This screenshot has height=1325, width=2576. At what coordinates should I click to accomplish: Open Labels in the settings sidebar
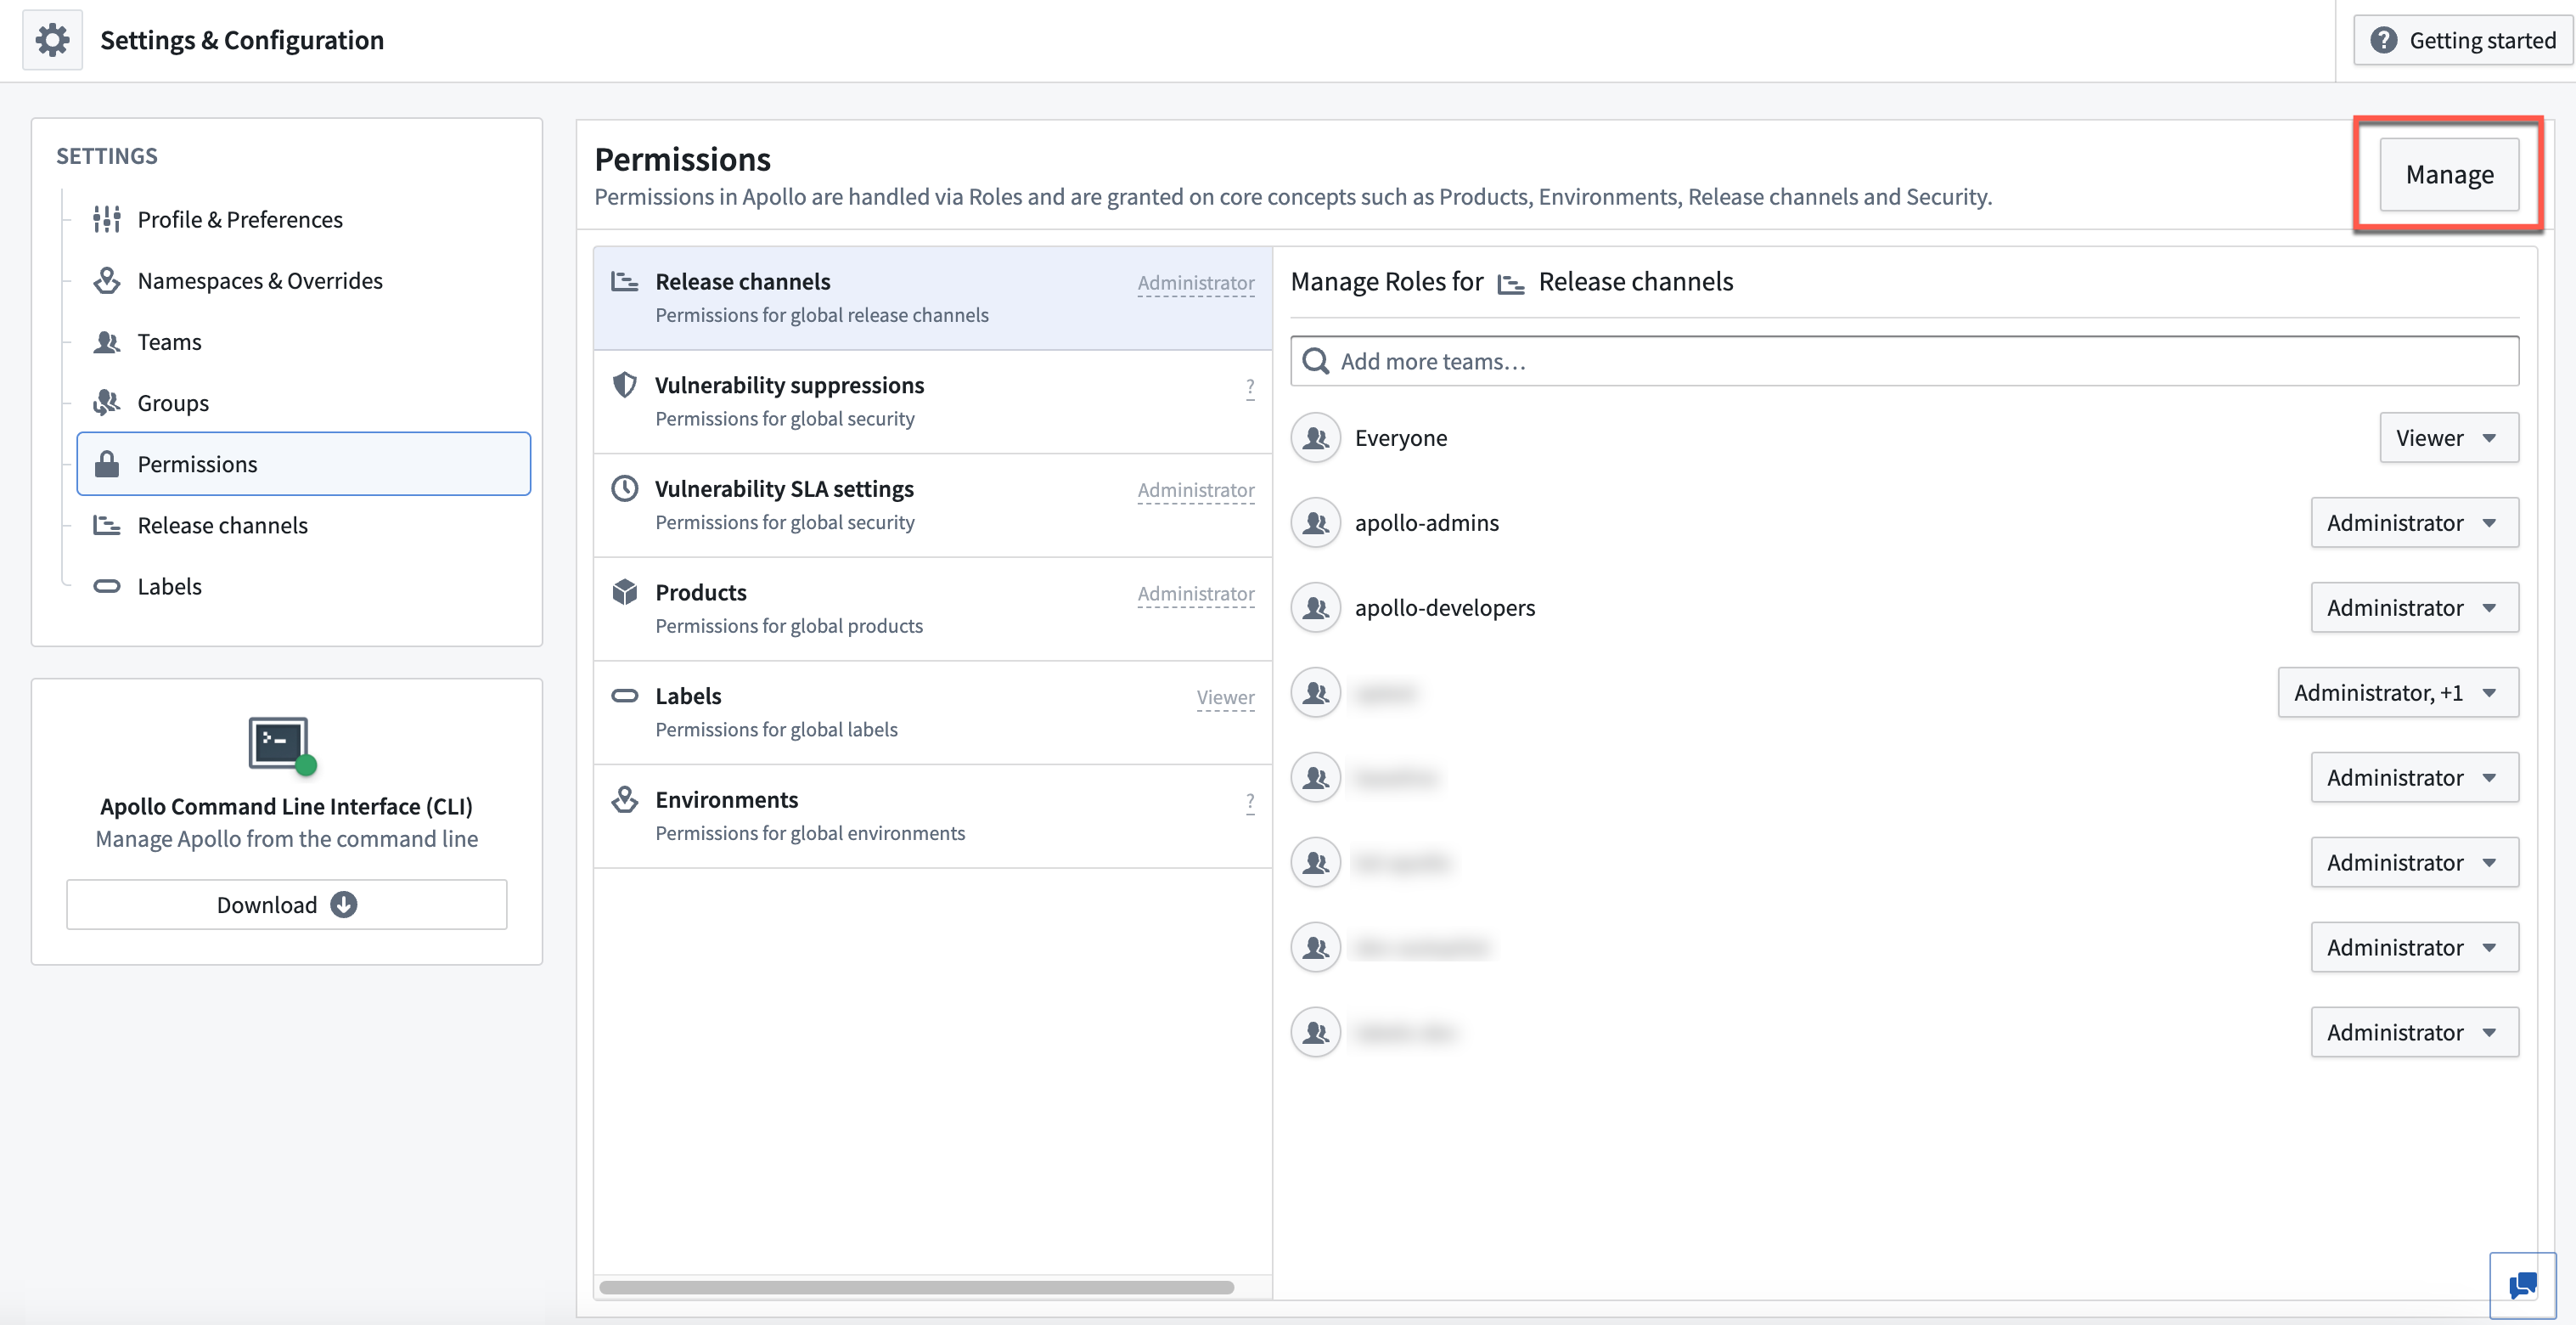pos(303,586)
